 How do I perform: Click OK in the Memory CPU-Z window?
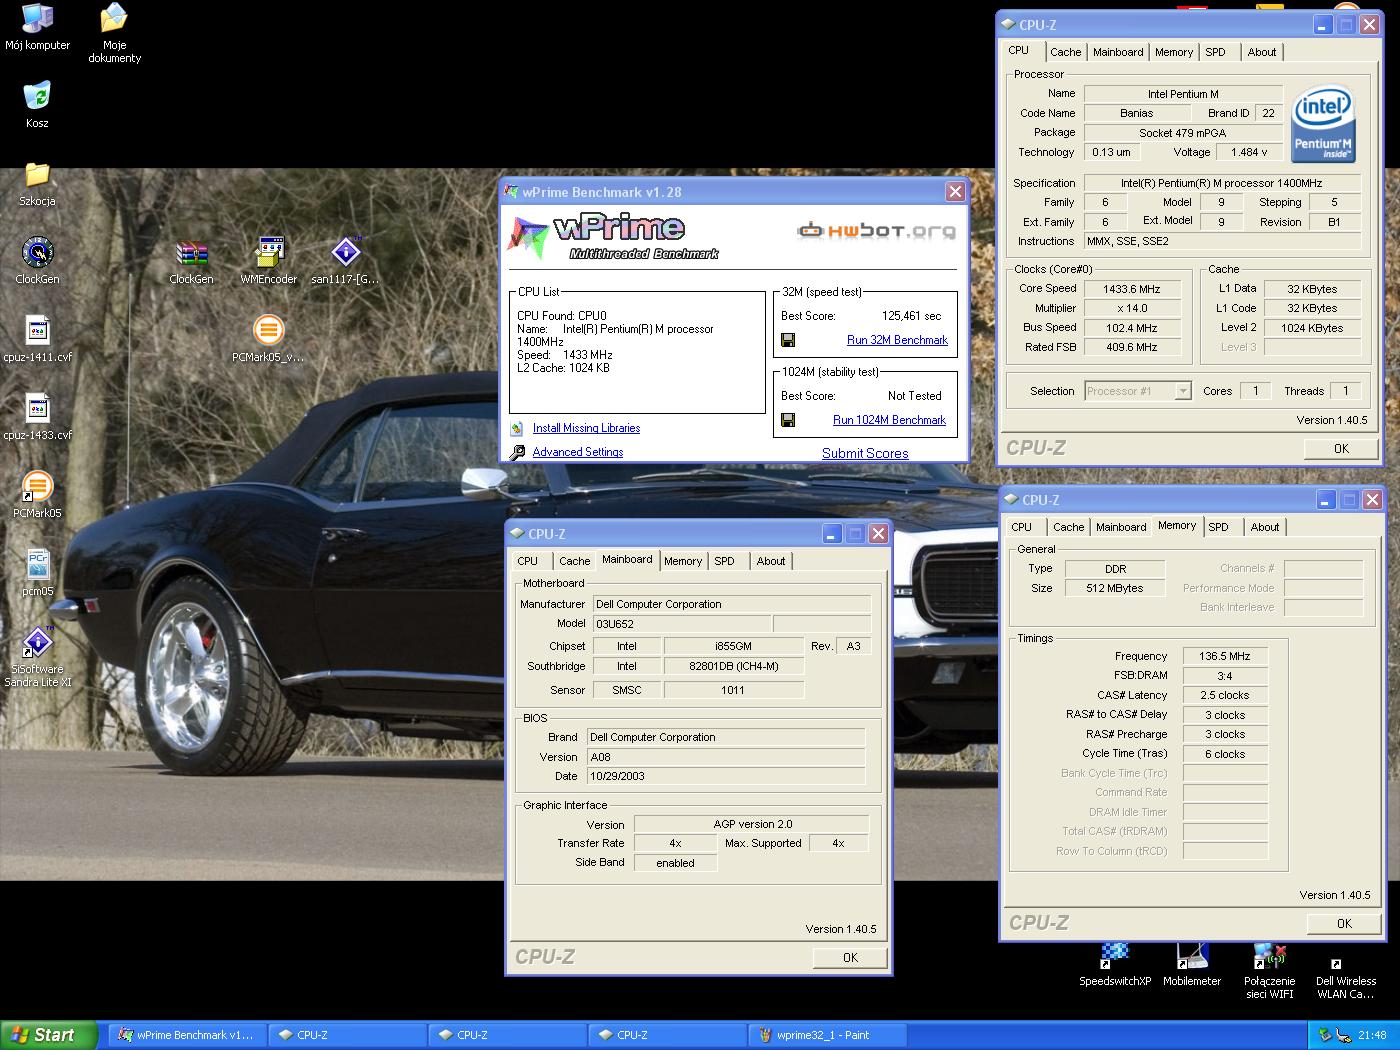[x=1344, y=924]
